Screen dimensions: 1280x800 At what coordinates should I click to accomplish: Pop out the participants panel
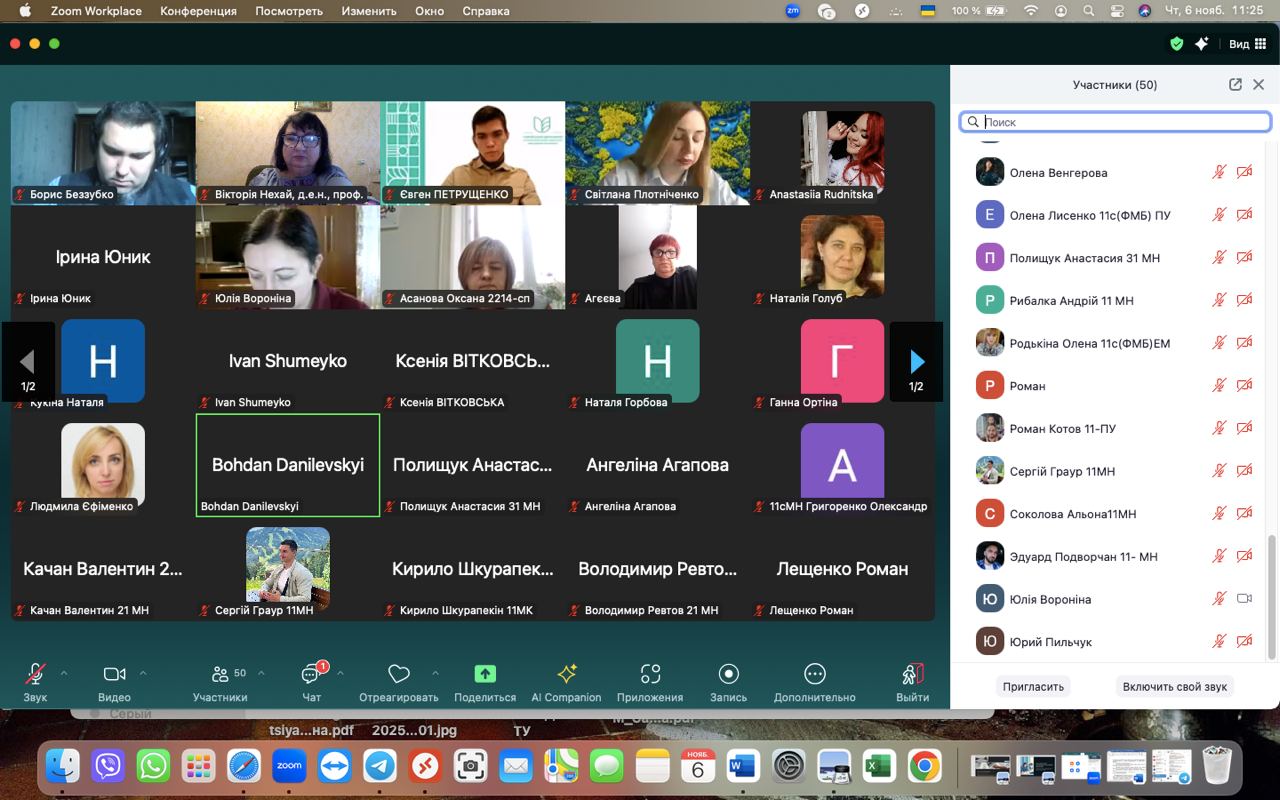pyautogui.click(x=1235, y=85)
